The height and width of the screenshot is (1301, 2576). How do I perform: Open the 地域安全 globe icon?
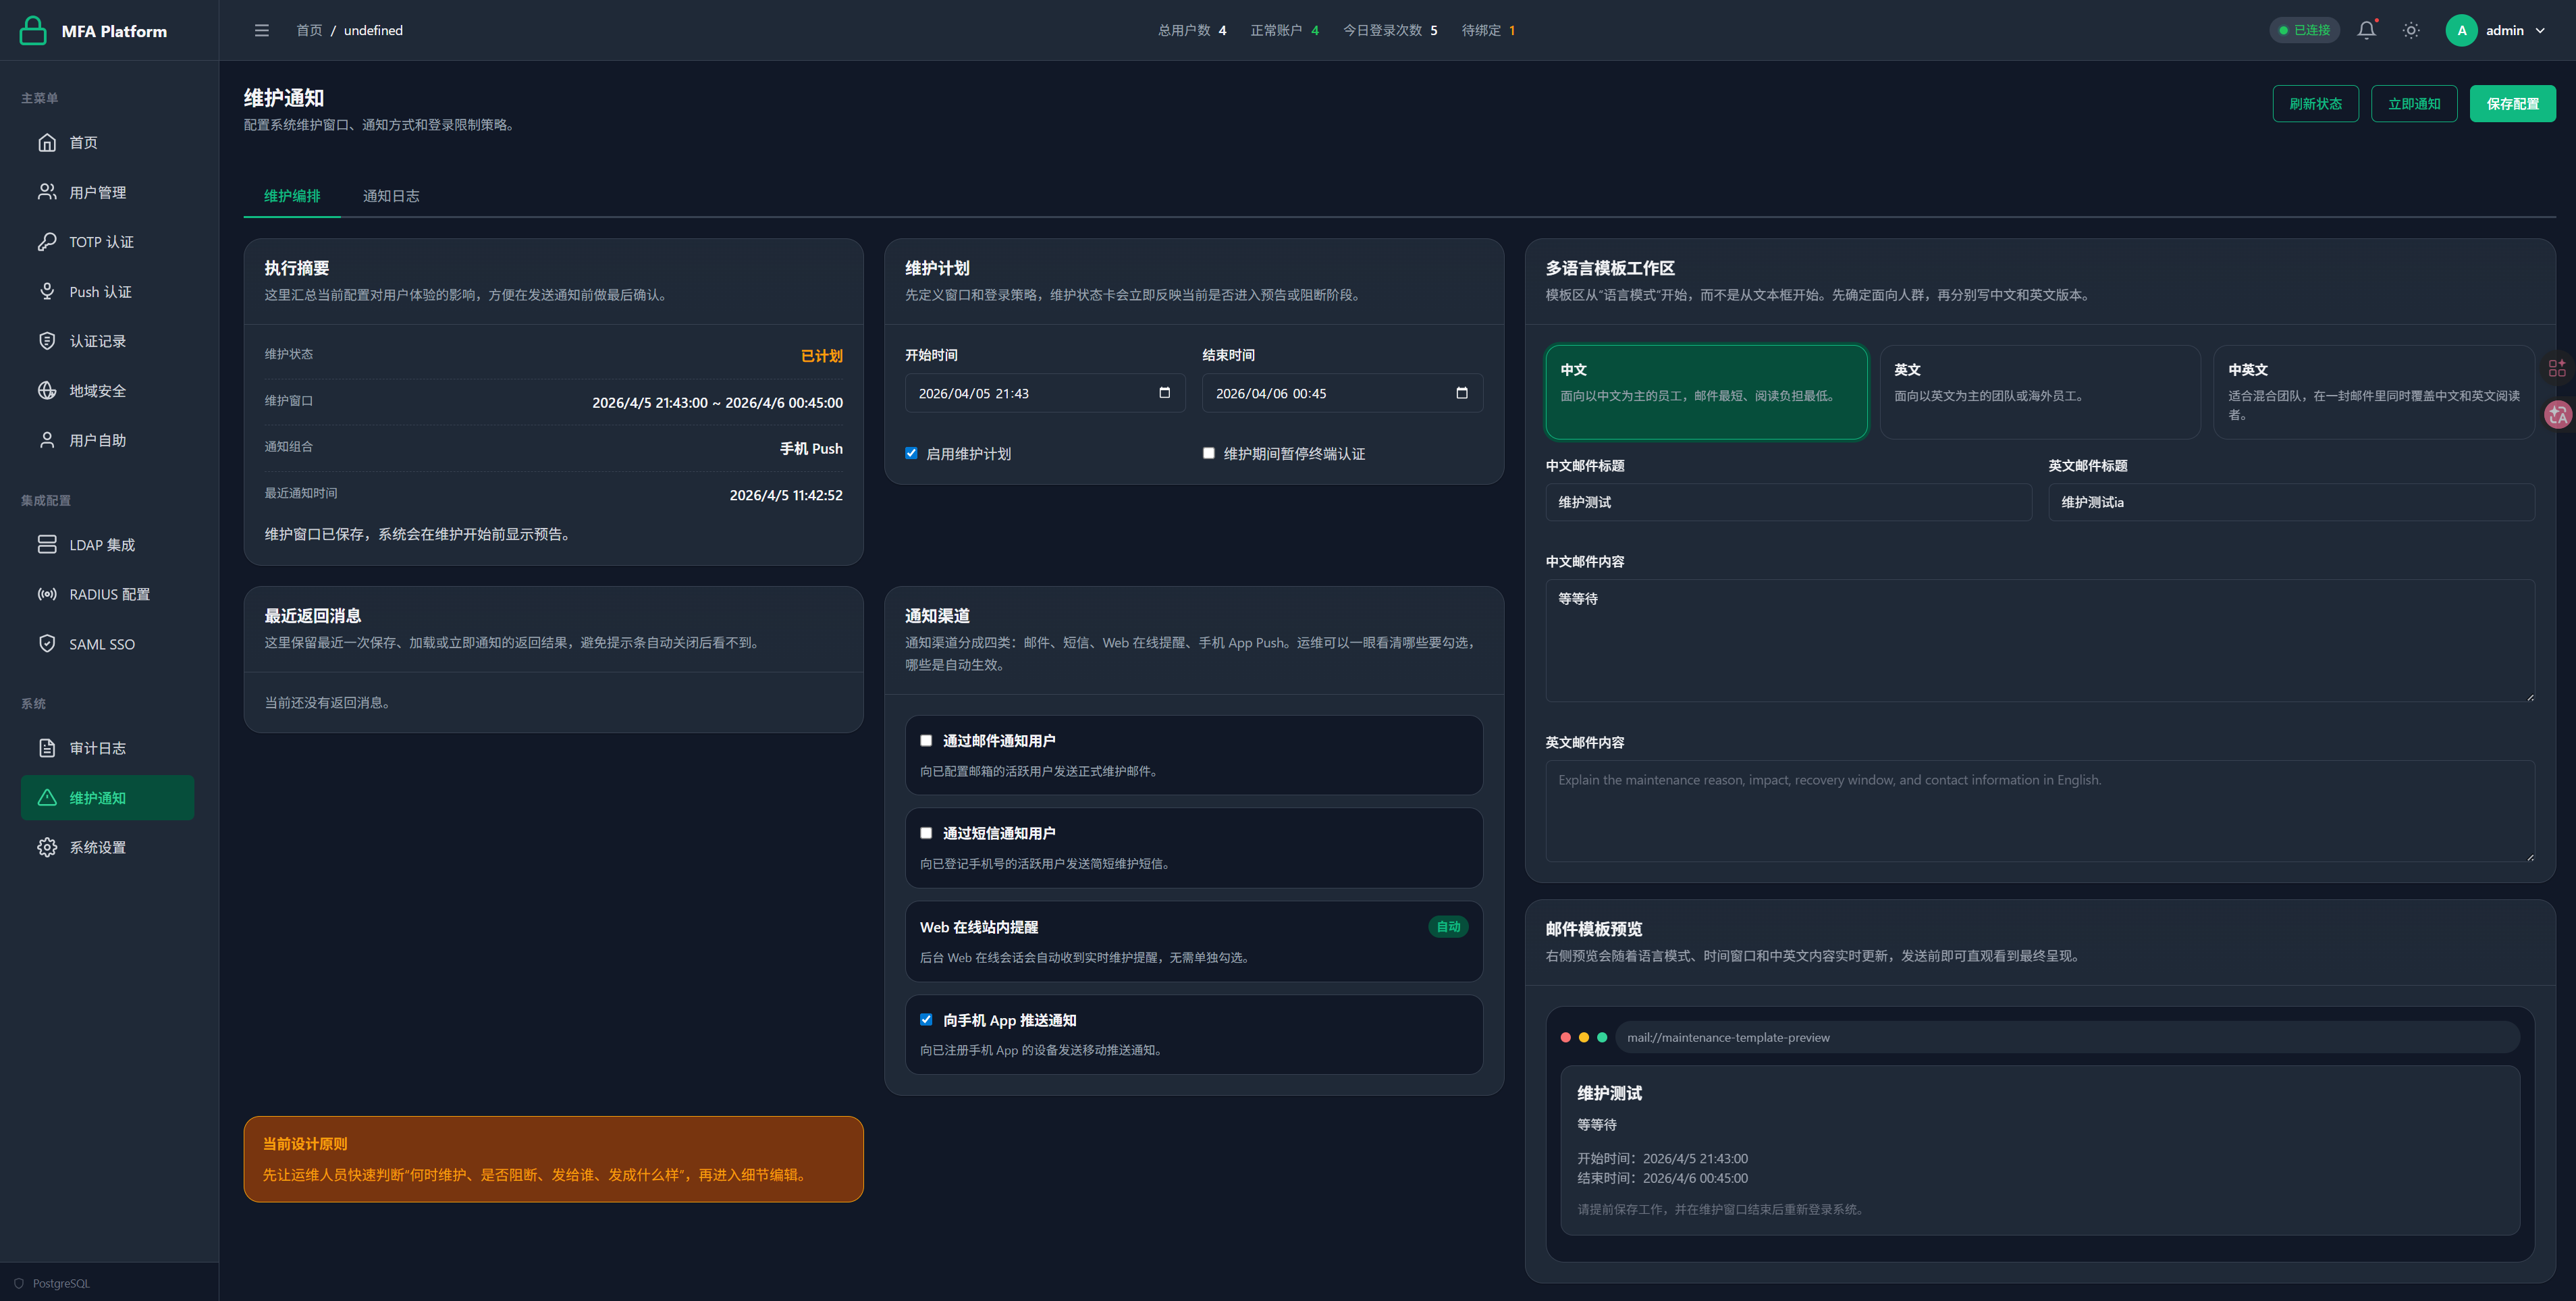tap(47, 391)
